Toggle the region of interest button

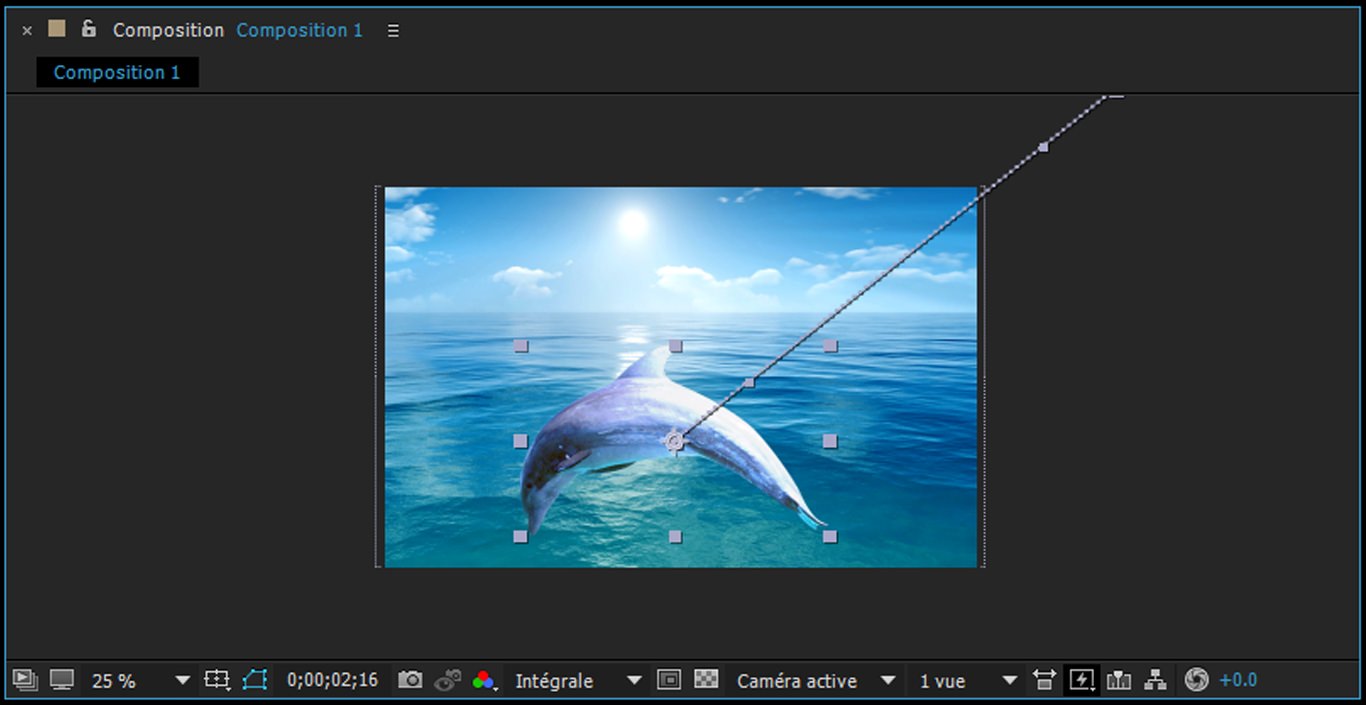(x=669, y=681)
